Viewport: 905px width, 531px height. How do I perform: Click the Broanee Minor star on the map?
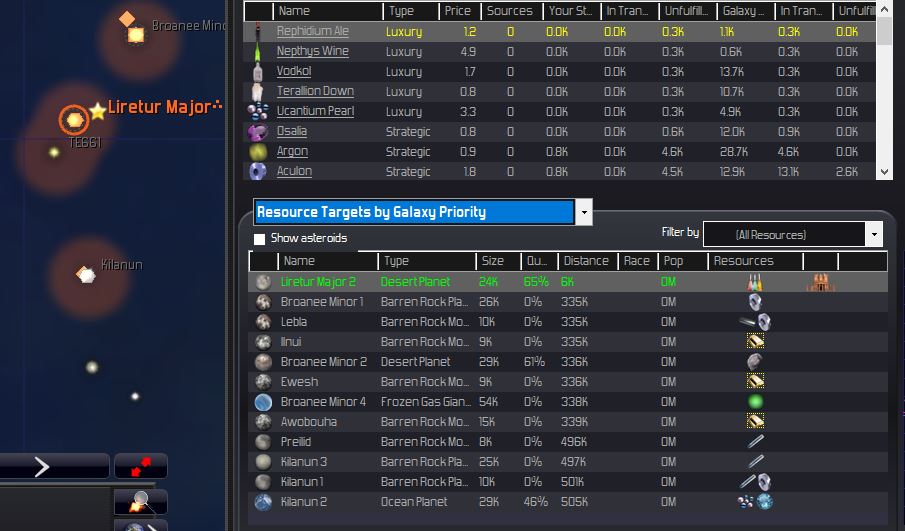point(136,35)
